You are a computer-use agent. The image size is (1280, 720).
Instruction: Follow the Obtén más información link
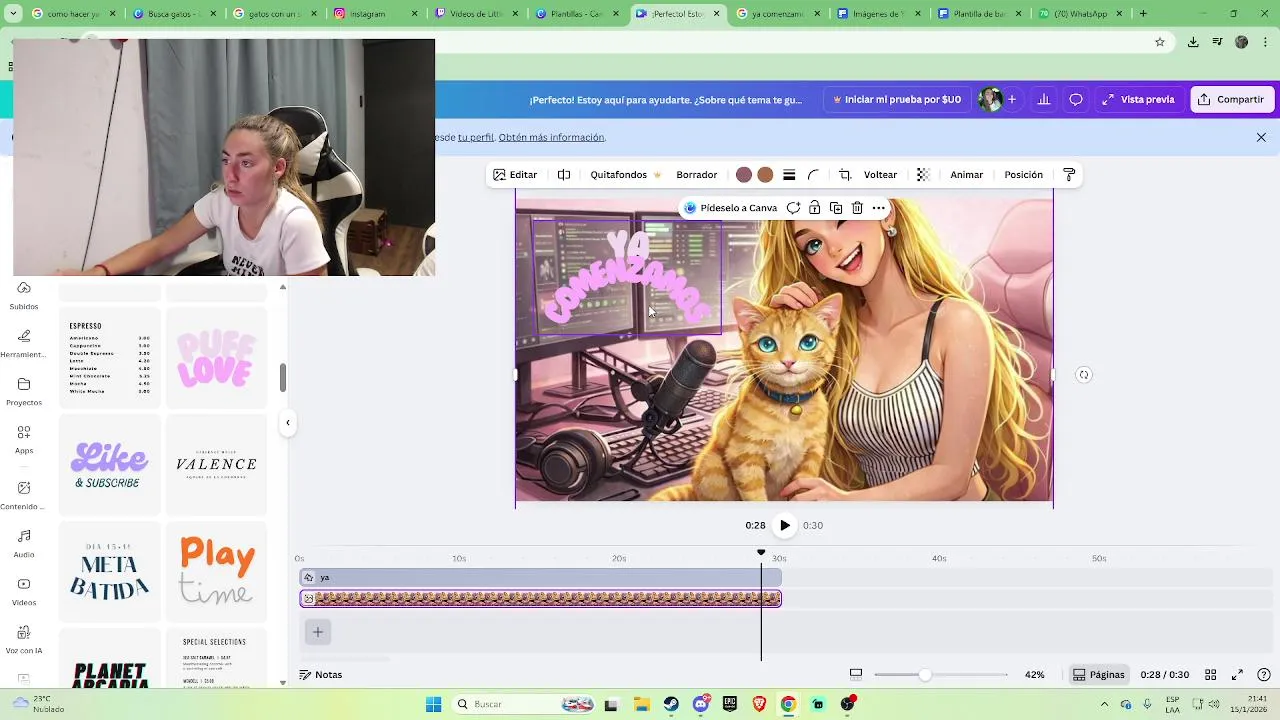[552, 137]
